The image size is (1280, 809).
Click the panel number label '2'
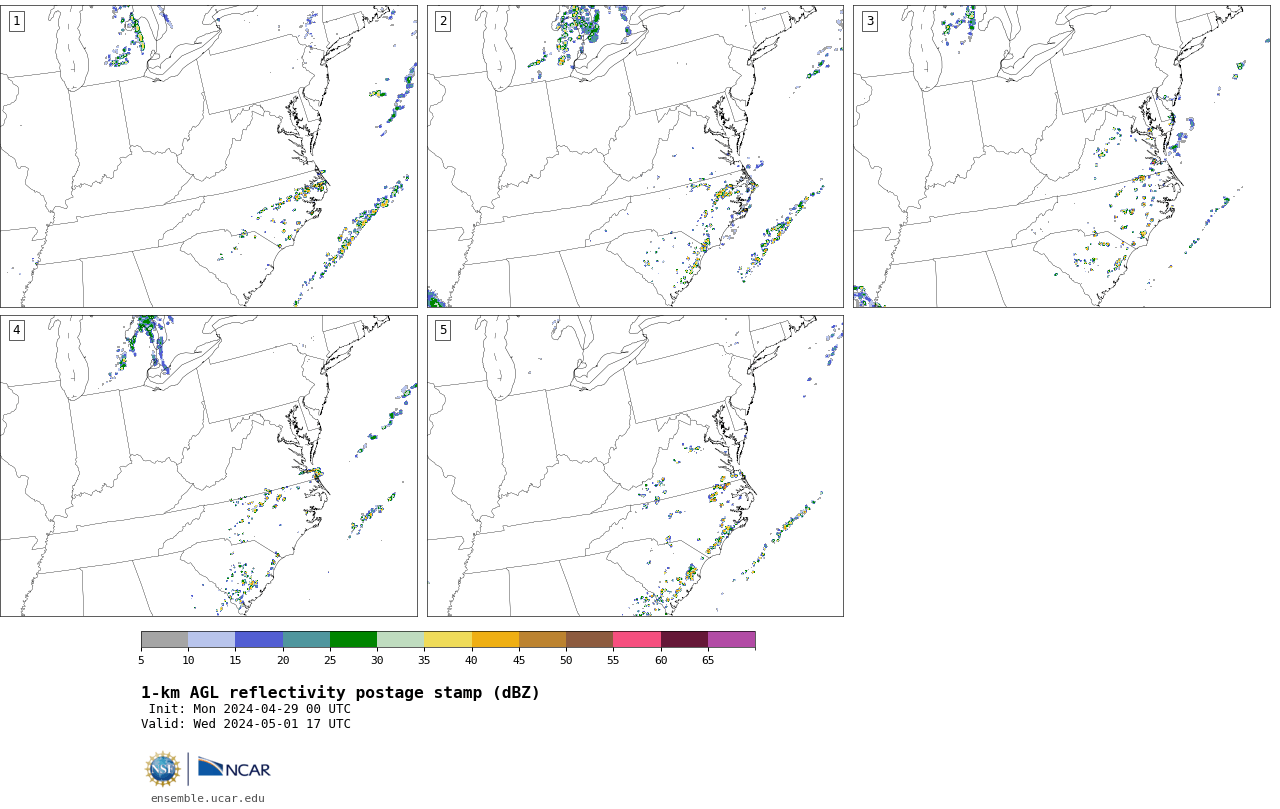[443, 21]
